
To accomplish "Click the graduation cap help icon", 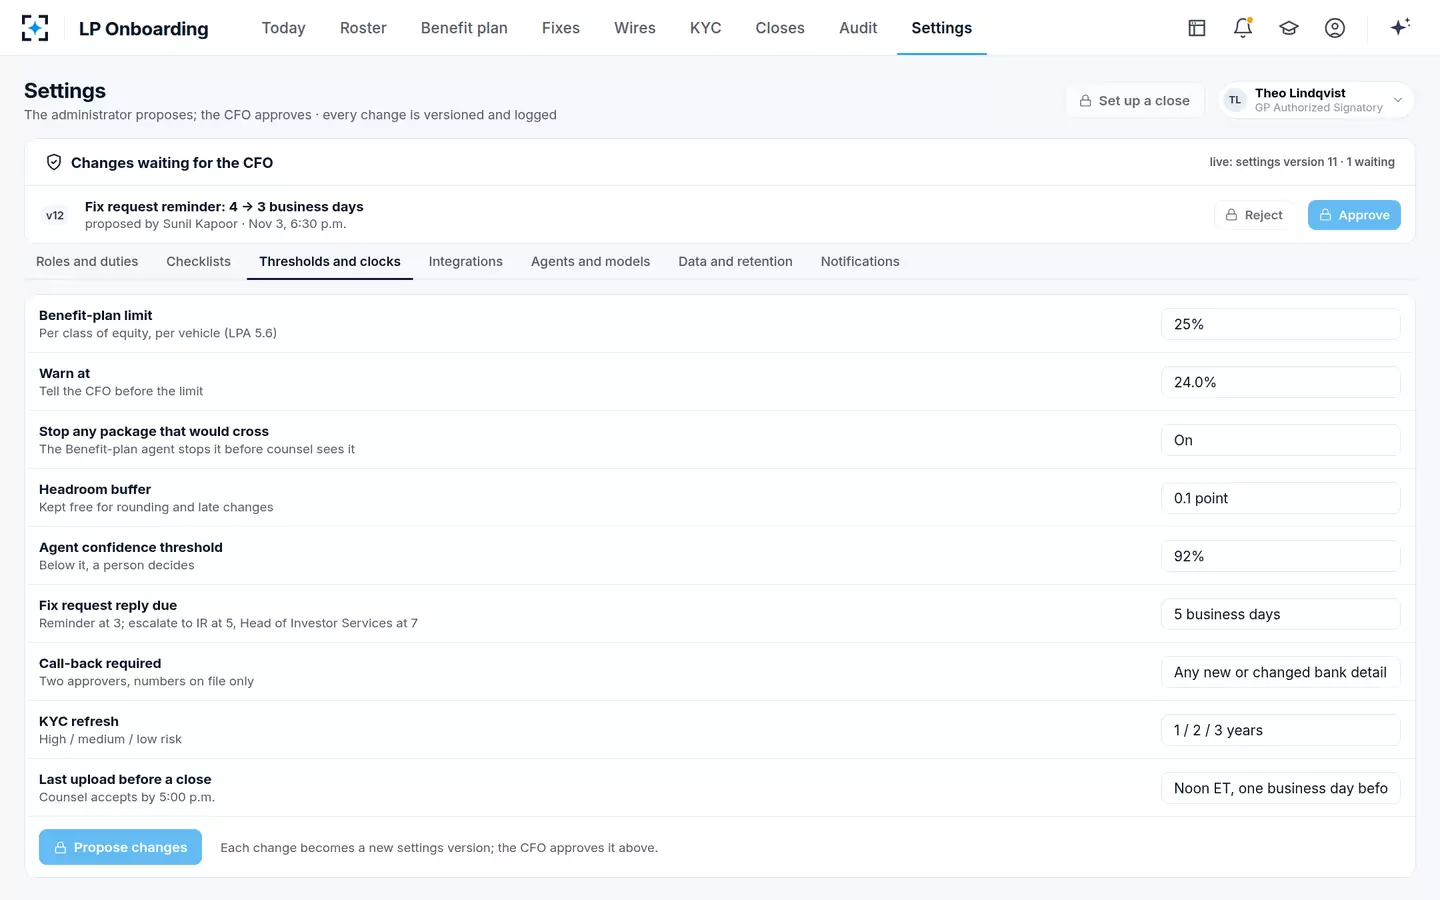I will point(1289,28).
